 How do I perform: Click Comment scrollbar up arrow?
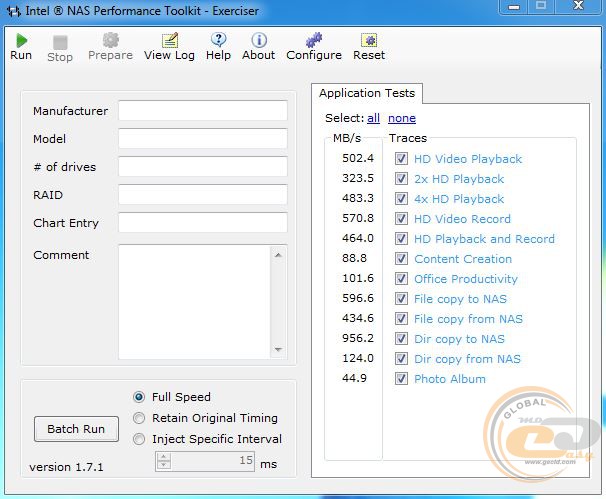pos(278,255)
